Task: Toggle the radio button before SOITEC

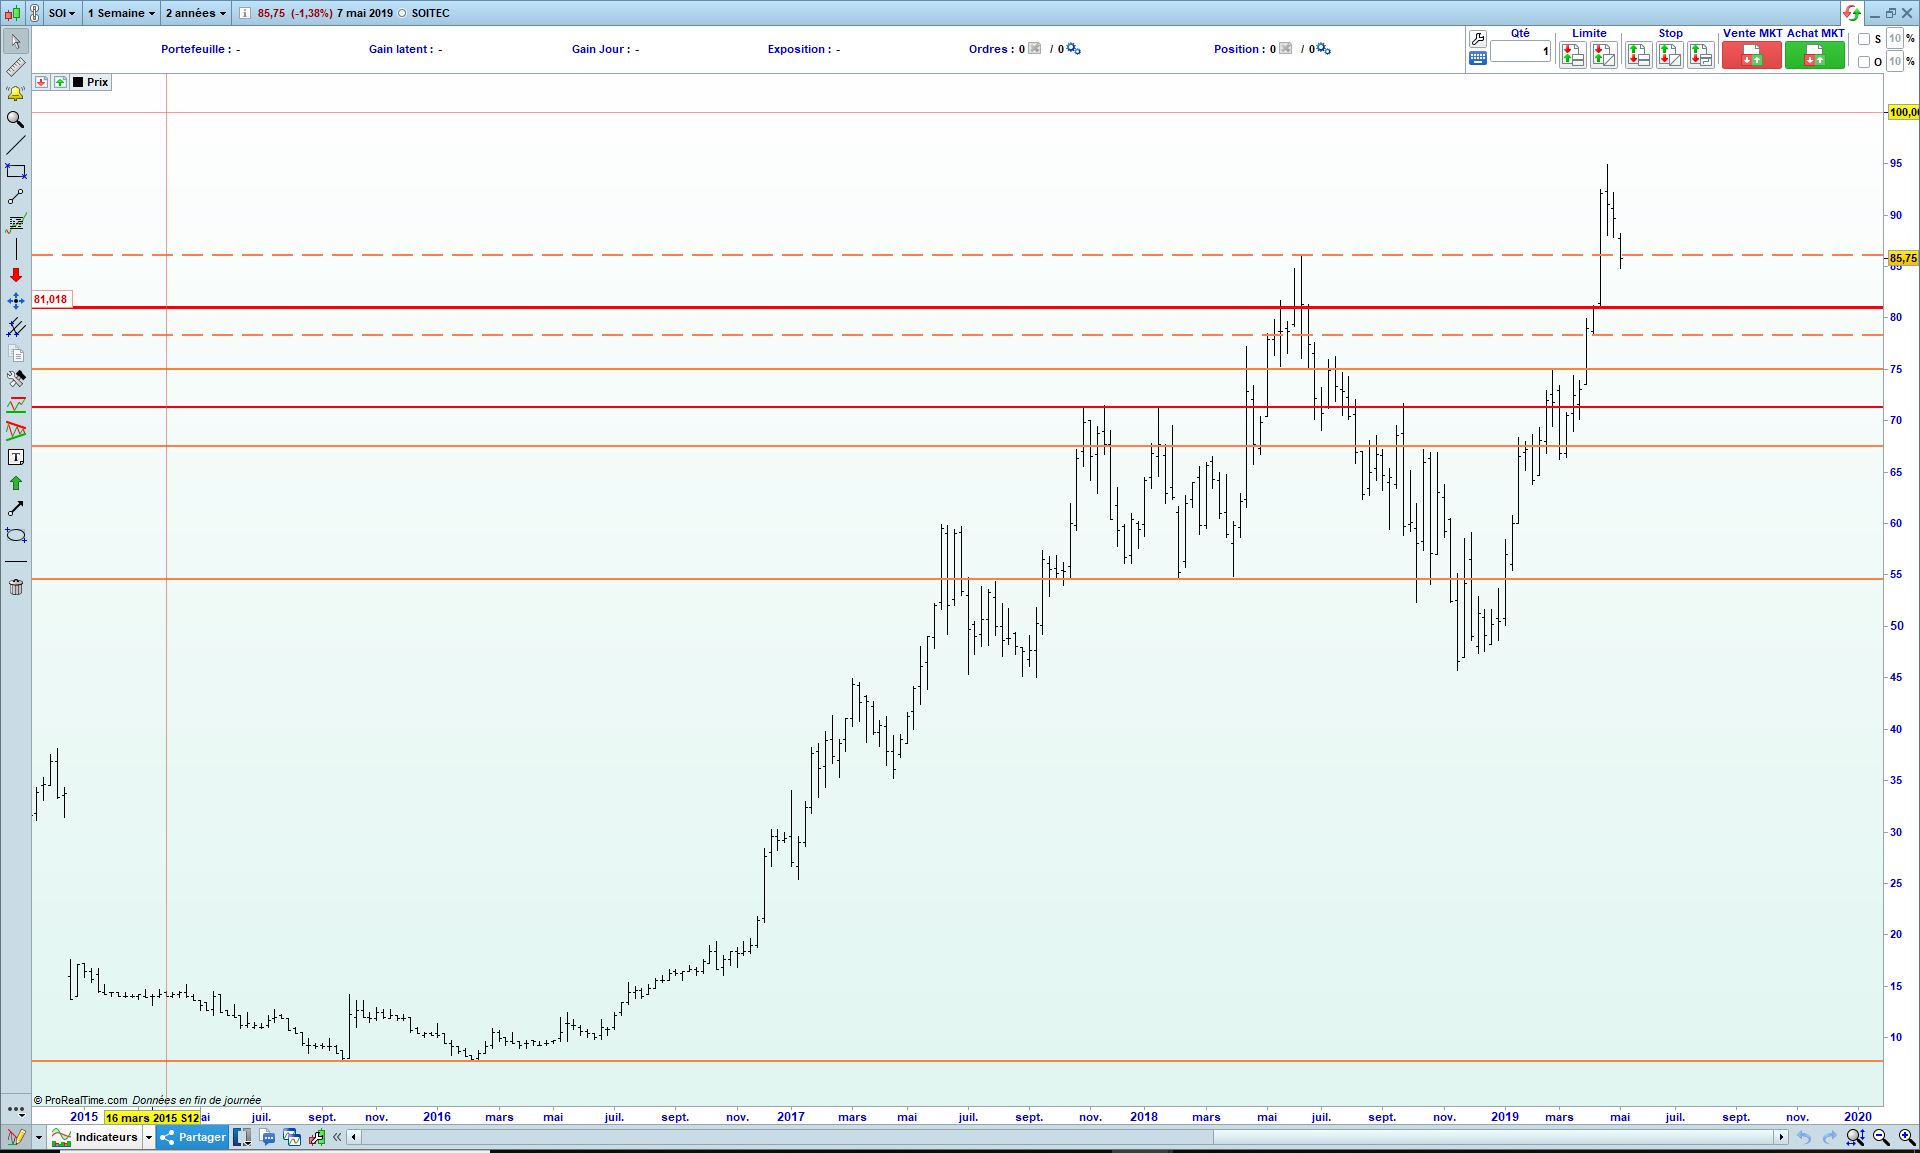Action: coord(402,13)
